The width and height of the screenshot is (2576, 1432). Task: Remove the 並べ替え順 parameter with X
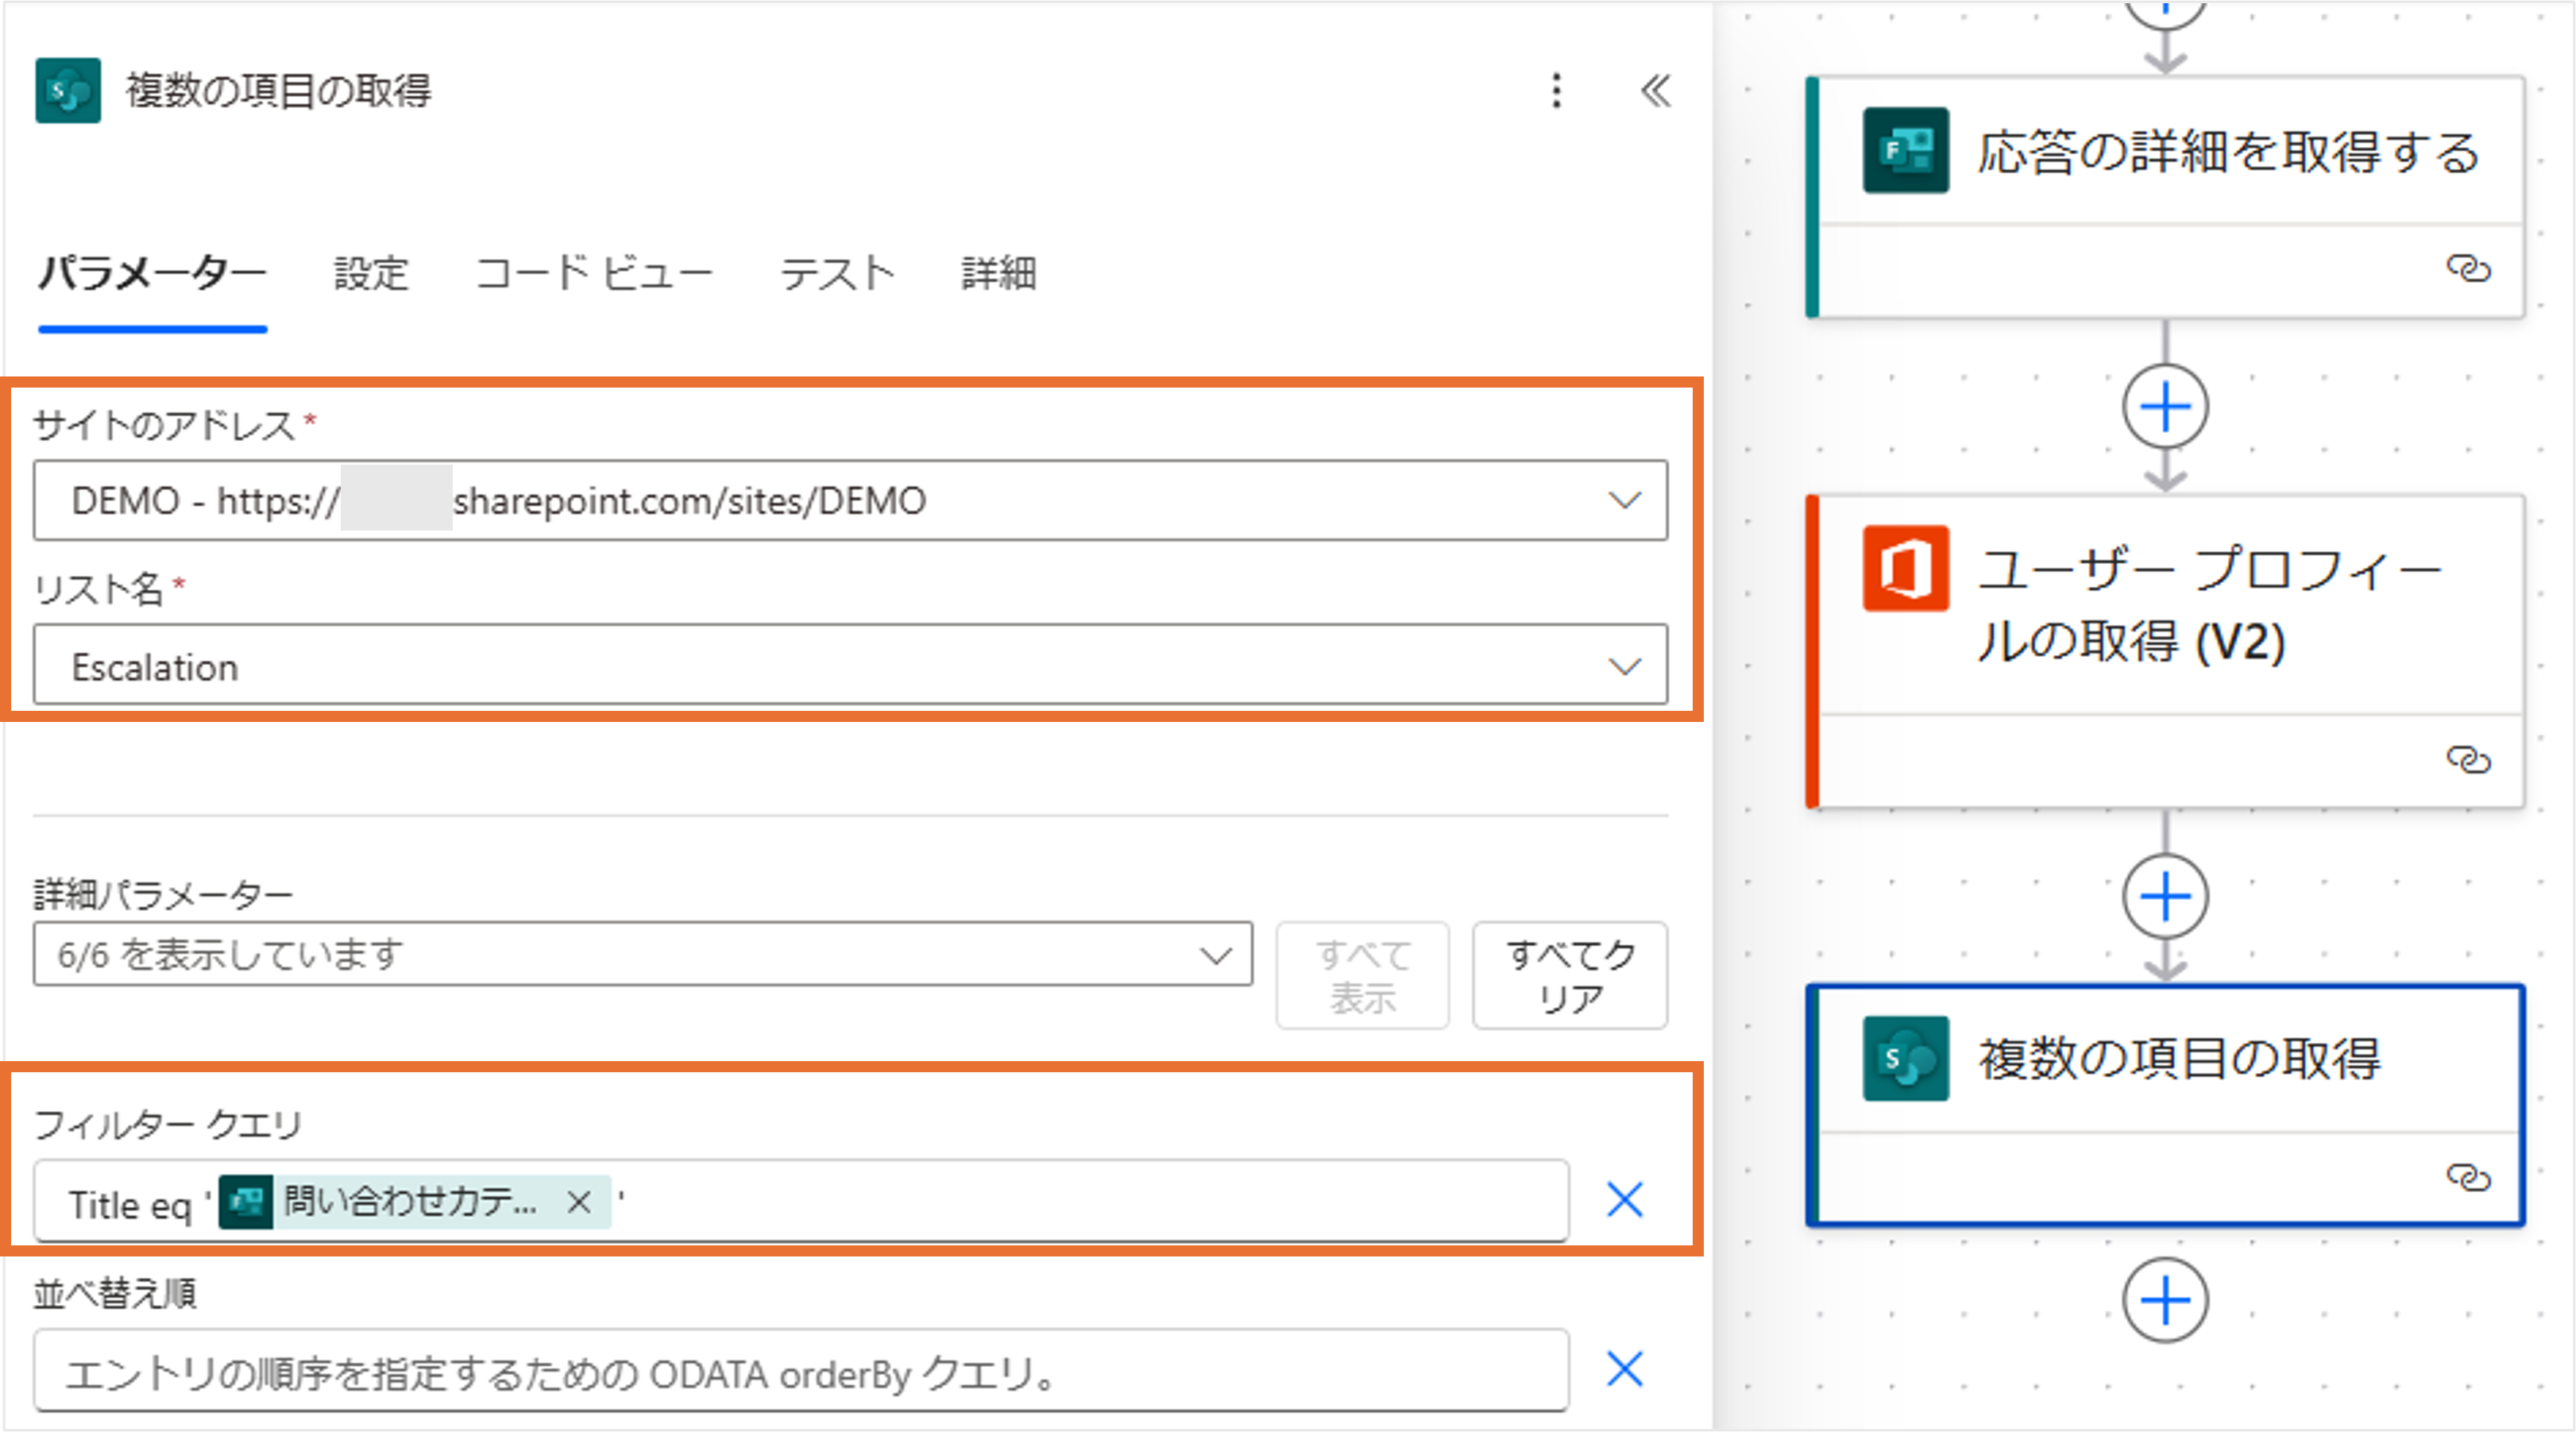[x=1624, y=1369]
